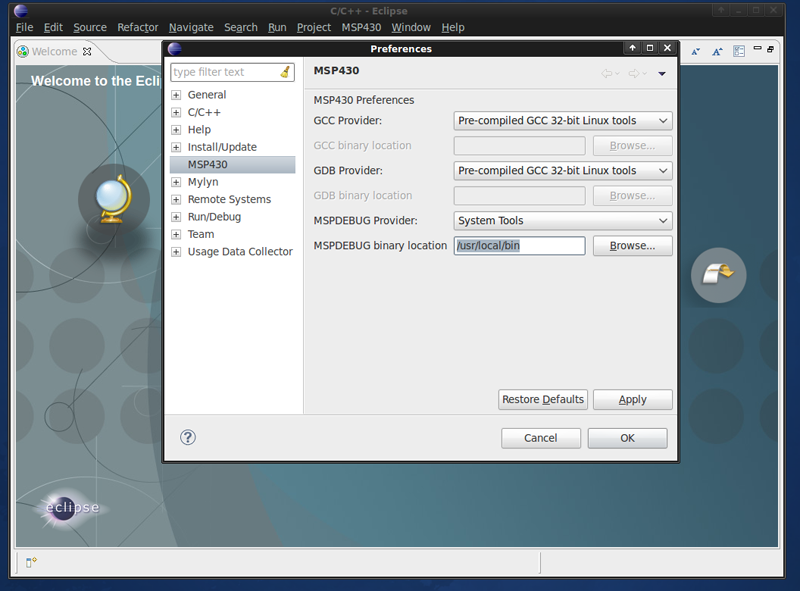Click the General tree label

point(207,95)
